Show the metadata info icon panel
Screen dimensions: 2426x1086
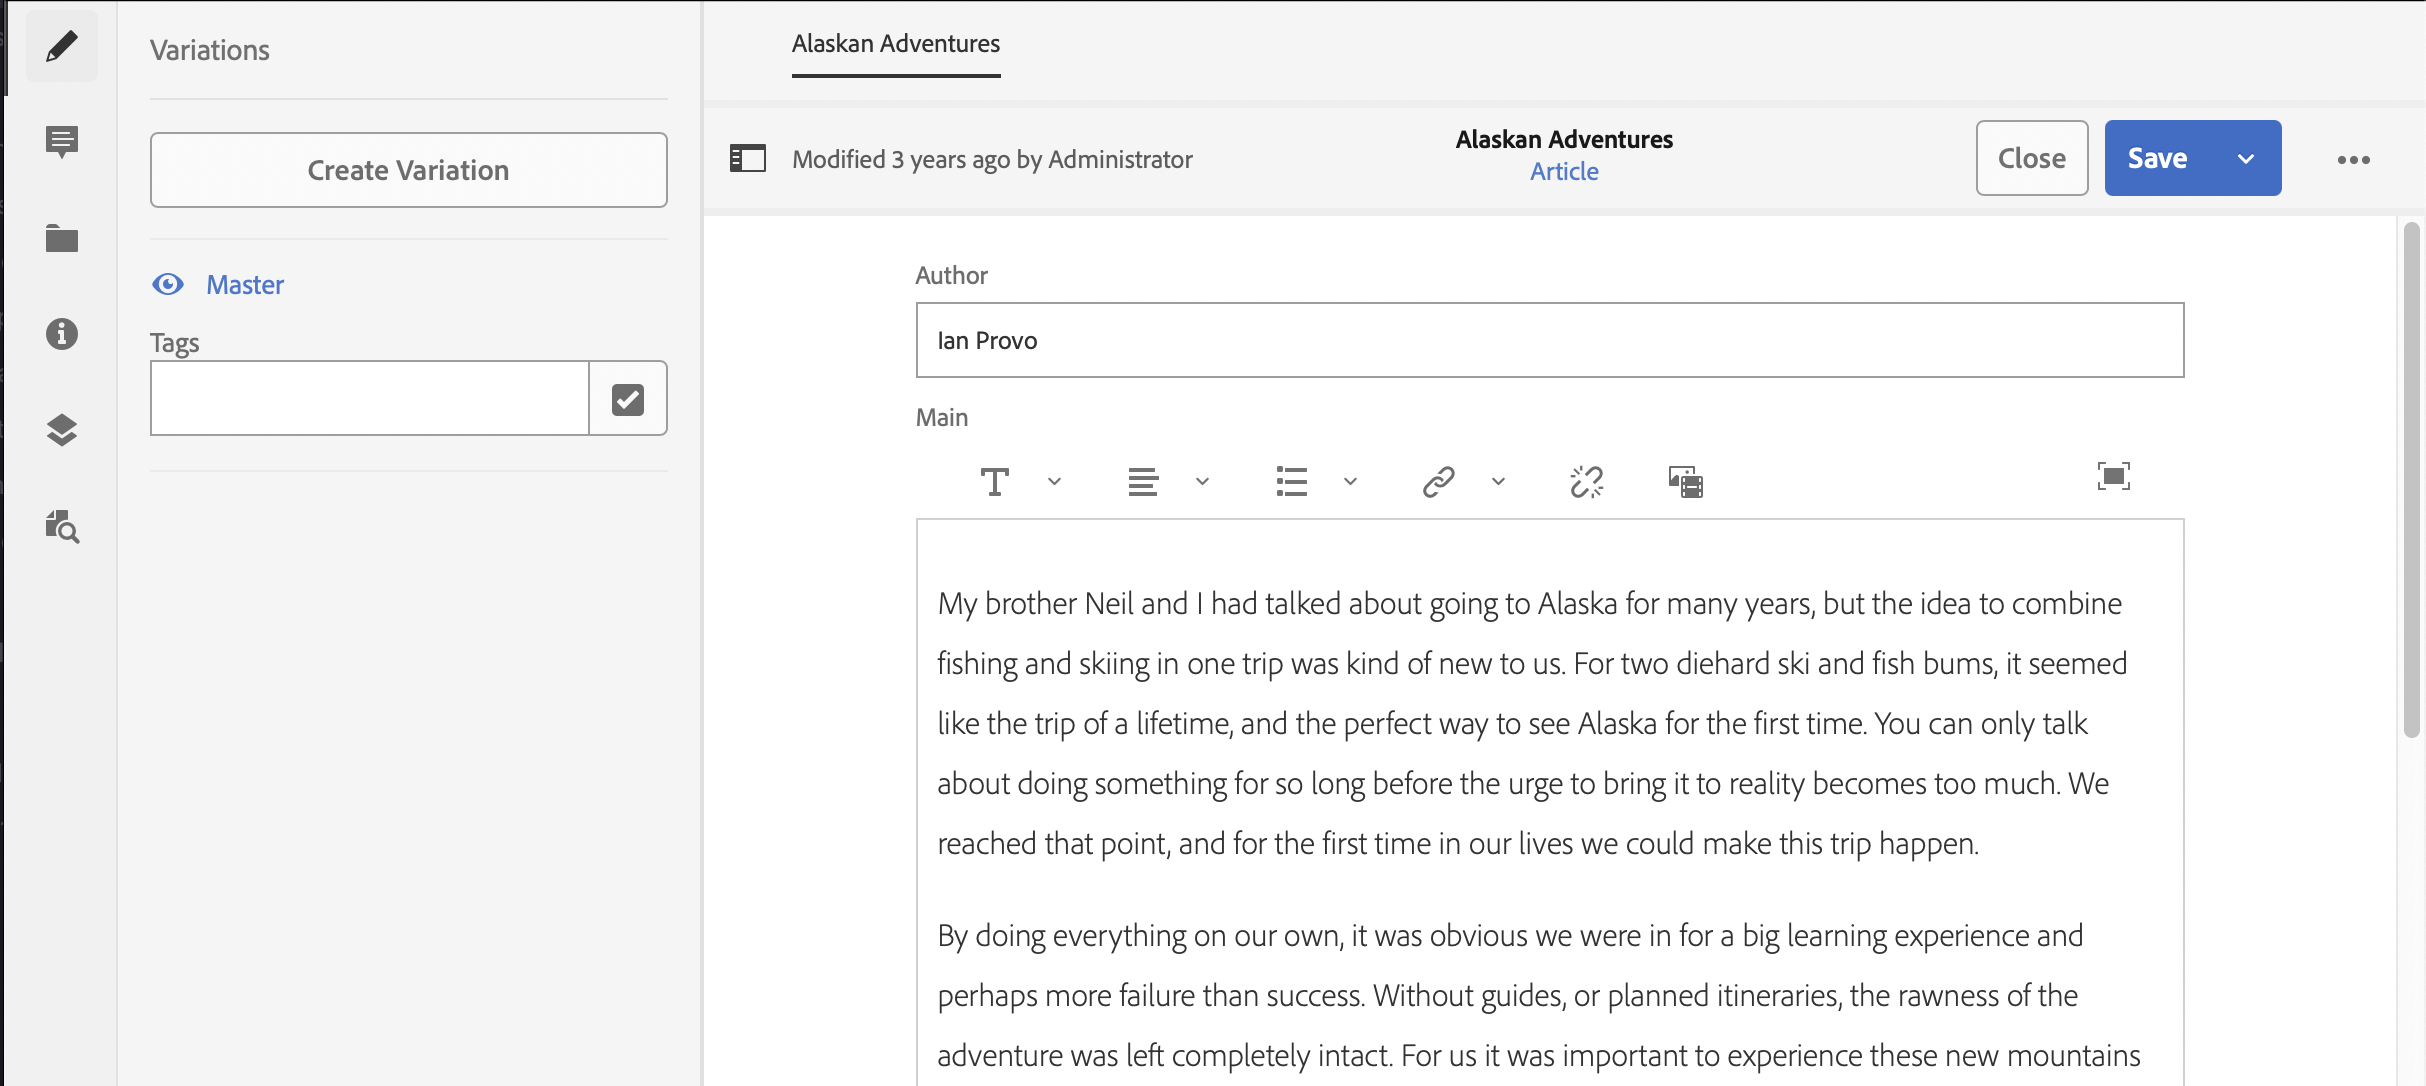point(61,334)
